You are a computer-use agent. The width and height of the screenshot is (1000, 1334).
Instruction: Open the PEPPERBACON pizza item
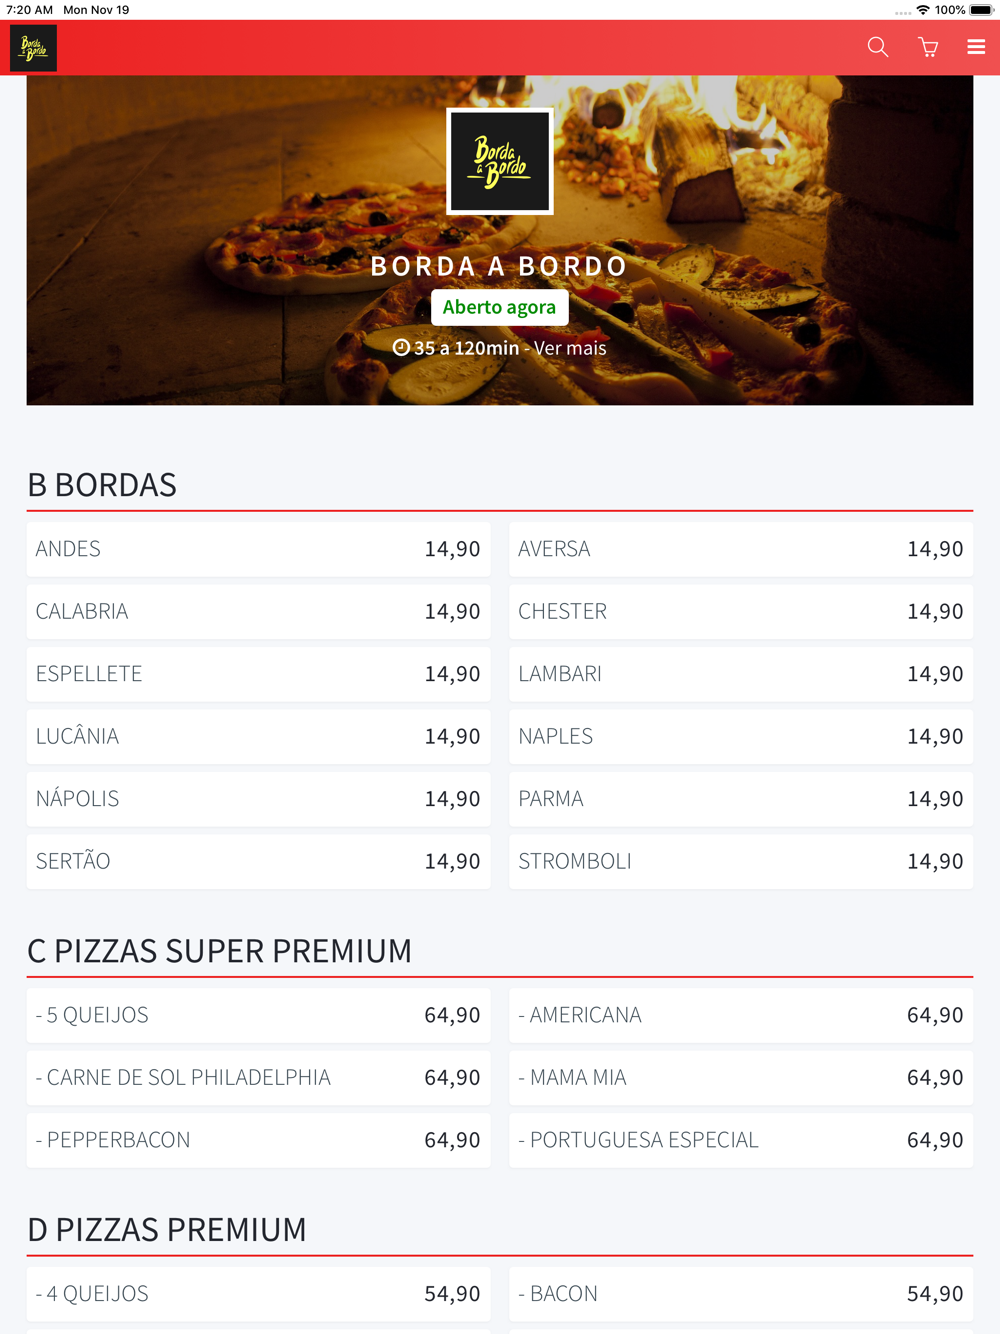pos(259,1140)
